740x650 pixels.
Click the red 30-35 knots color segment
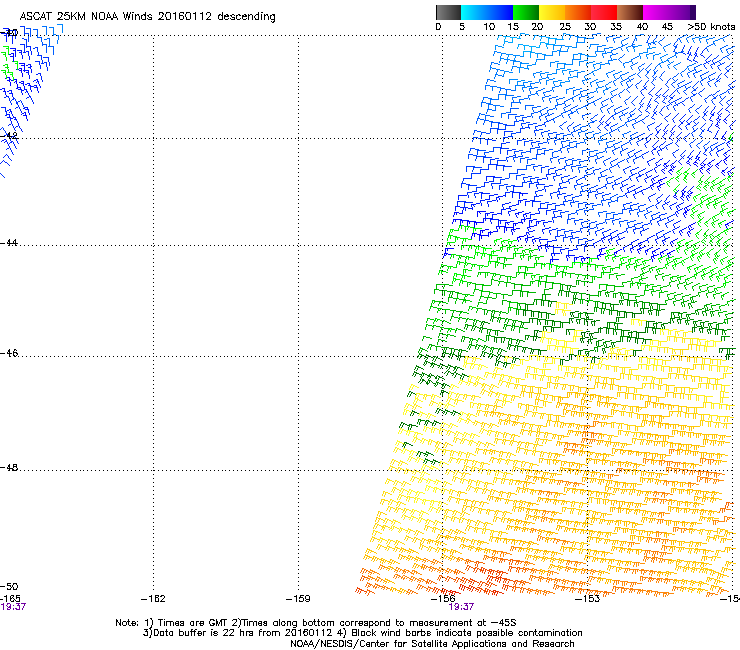[604, 12]
